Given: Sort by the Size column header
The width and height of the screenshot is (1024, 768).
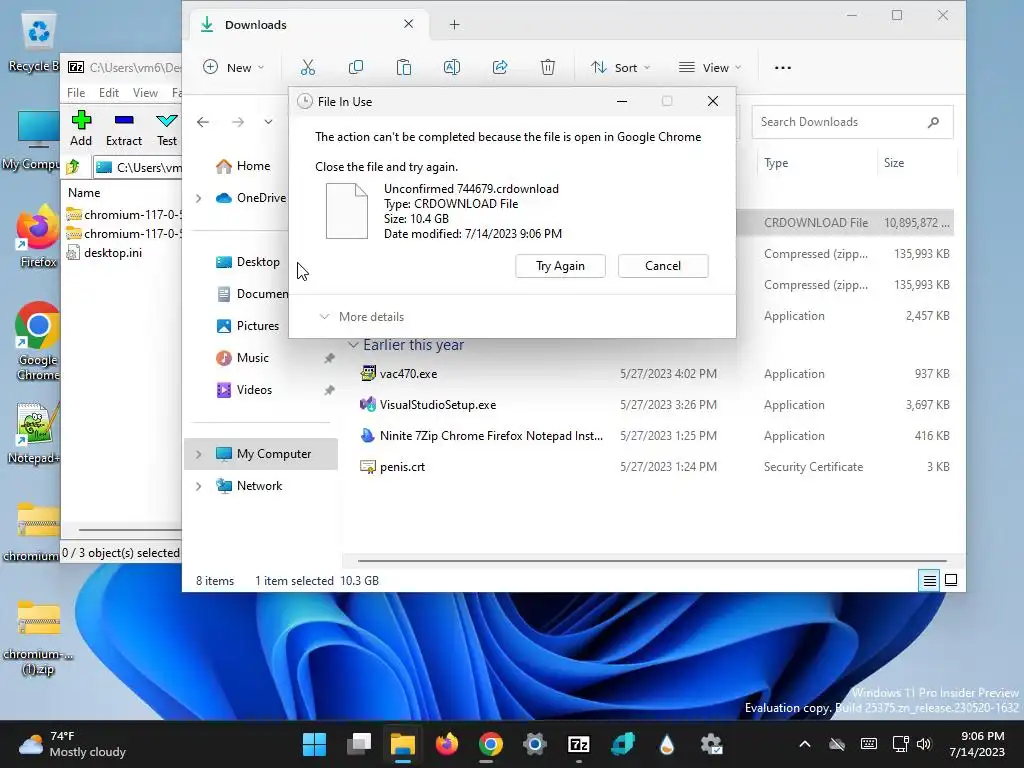Looking at the screenshot, I should click(x=894, y=163).
